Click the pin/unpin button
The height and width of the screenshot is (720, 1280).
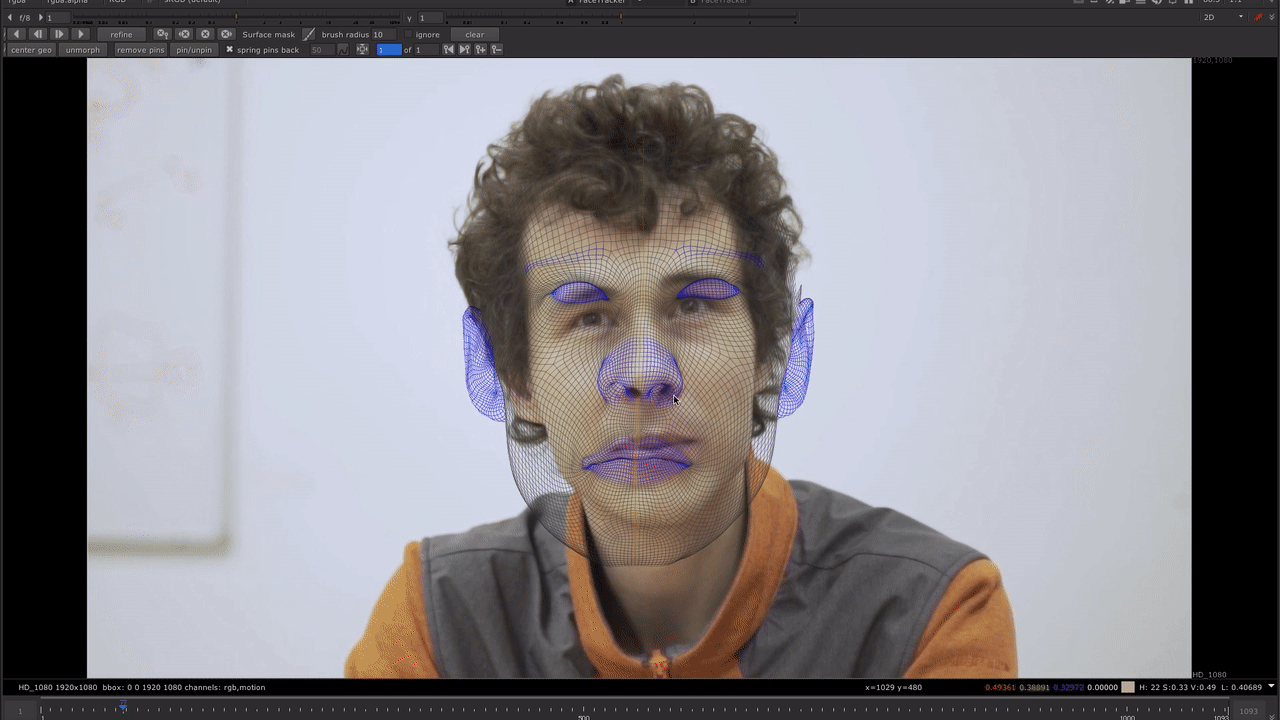(x=194, y=50)
